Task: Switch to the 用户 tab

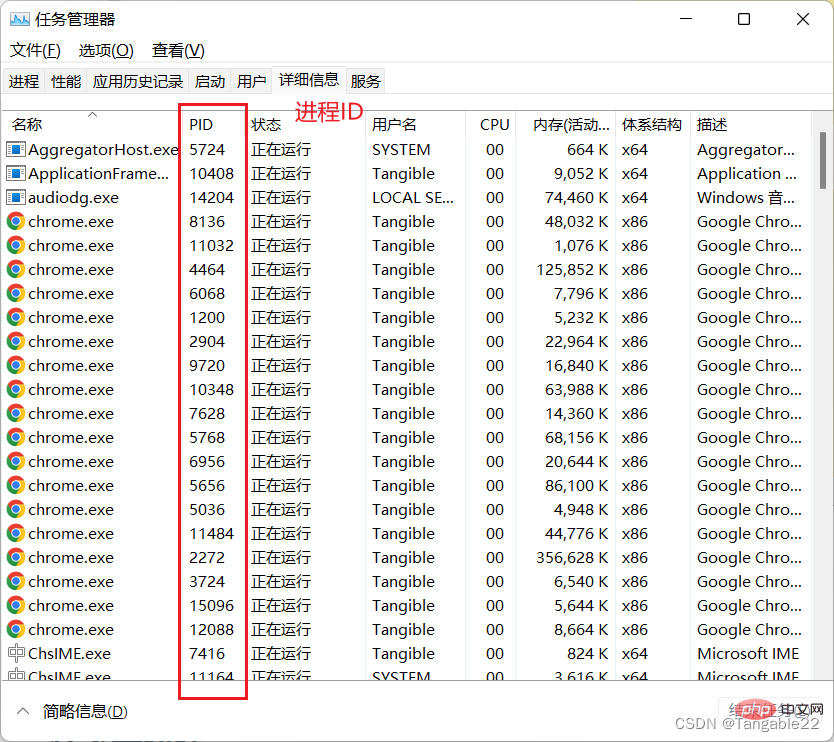Action: coord(252,81)
